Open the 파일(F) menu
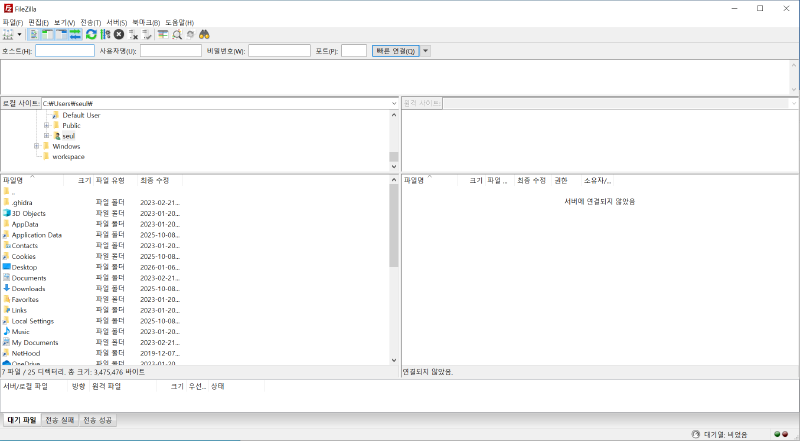Screen dimensions: 800x441 [x=12, y=22]
